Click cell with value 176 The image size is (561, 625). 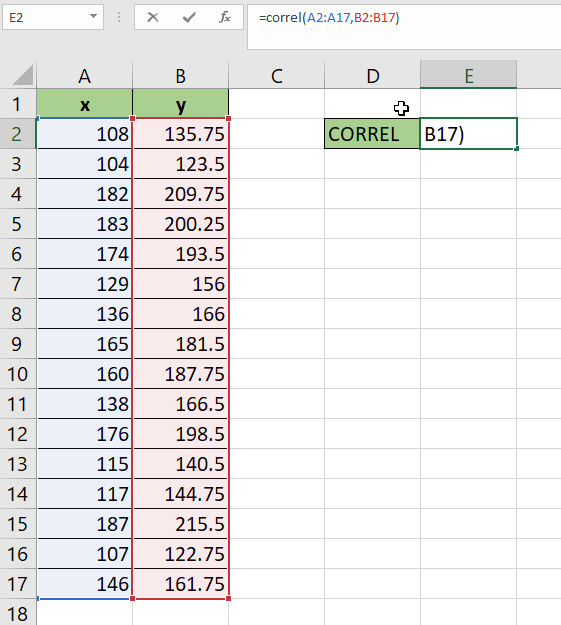click(x=85, y=434)
